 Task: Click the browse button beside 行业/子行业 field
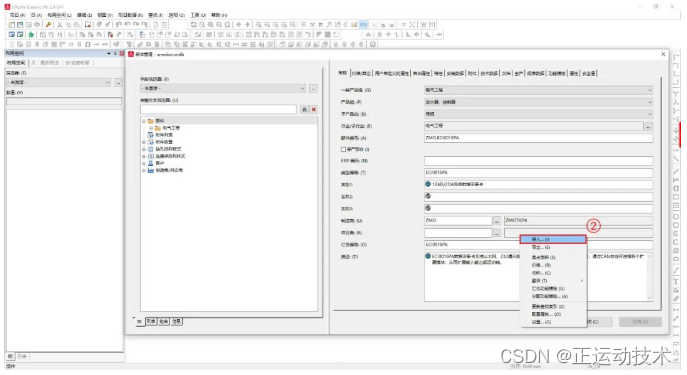(648, 126)
